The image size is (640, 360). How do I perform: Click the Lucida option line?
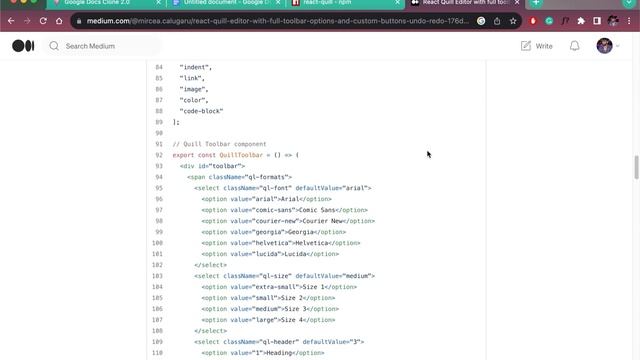[270, 254]
